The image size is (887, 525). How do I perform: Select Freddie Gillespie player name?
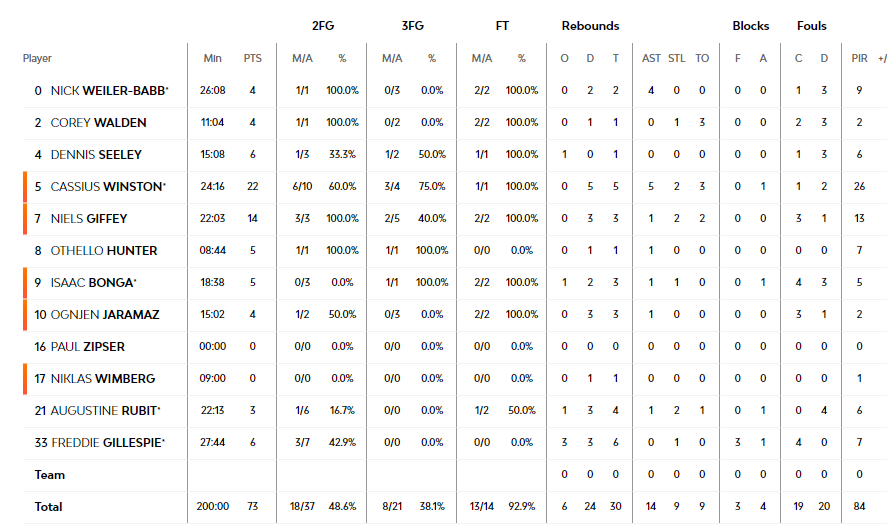106,443
